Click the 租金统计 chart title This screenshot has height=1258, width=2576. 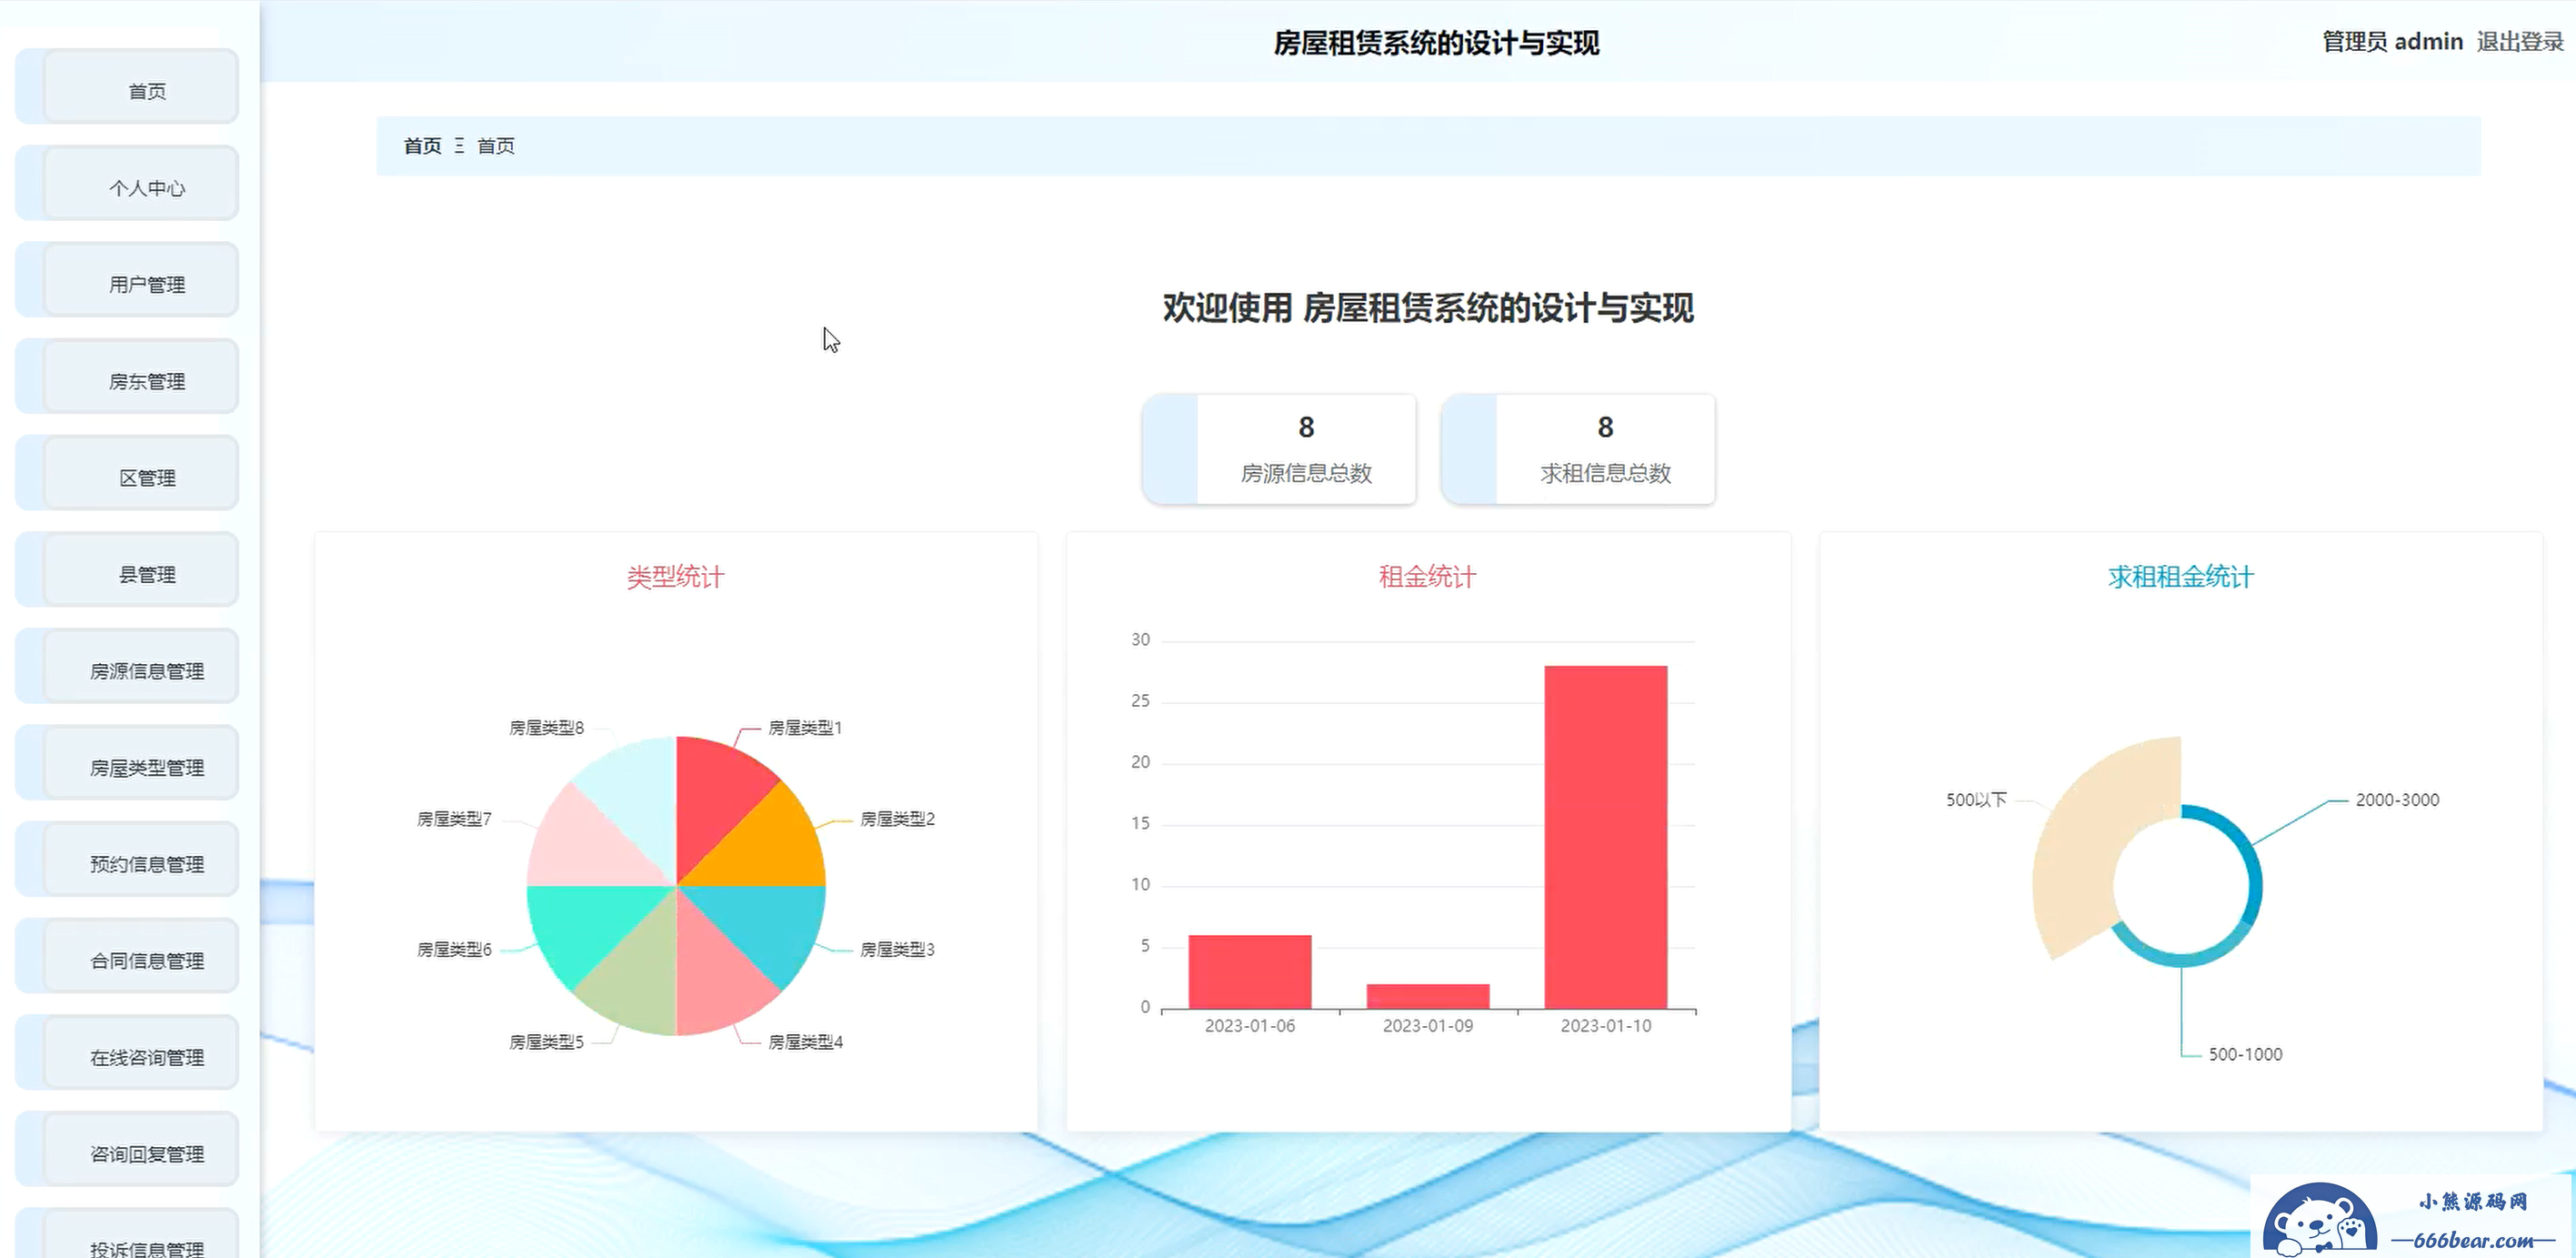click(x=1427, y=577)
